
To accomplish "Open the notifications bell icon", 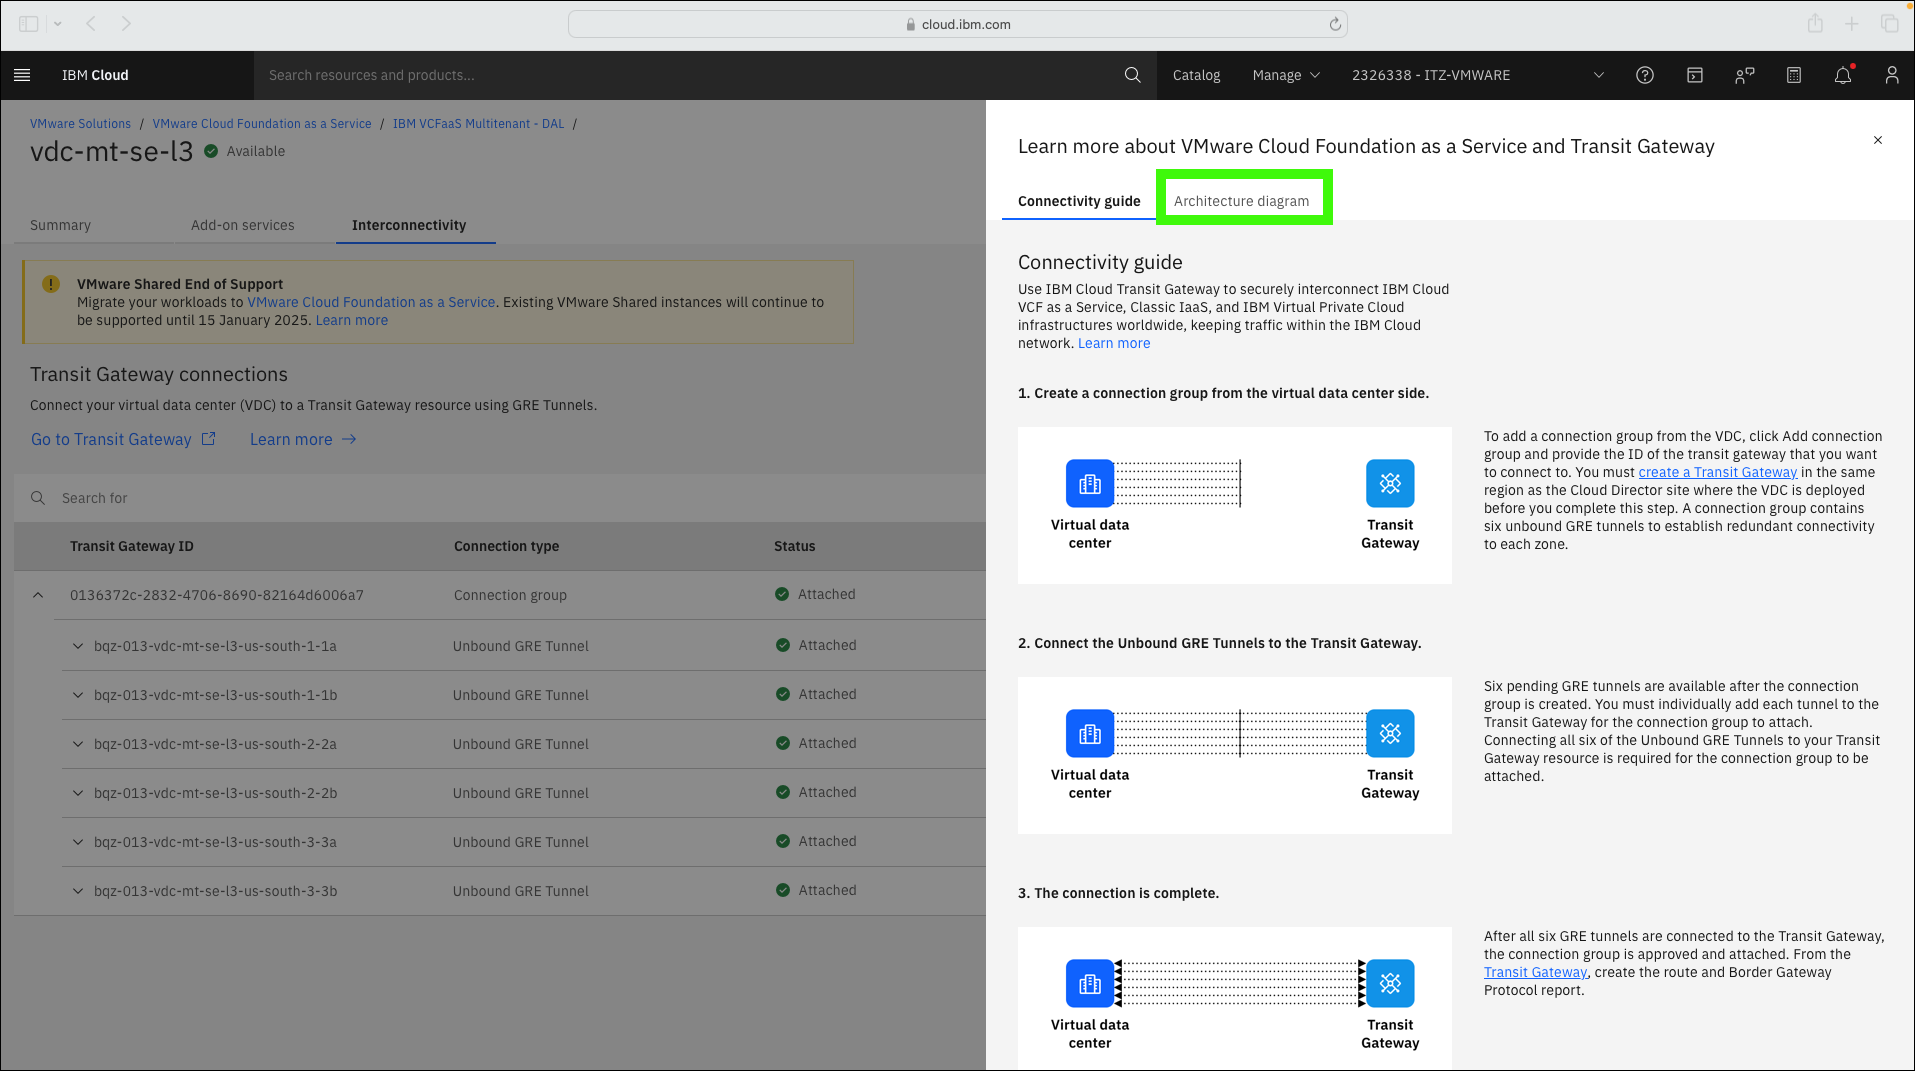I will [x=1843, y=75].
